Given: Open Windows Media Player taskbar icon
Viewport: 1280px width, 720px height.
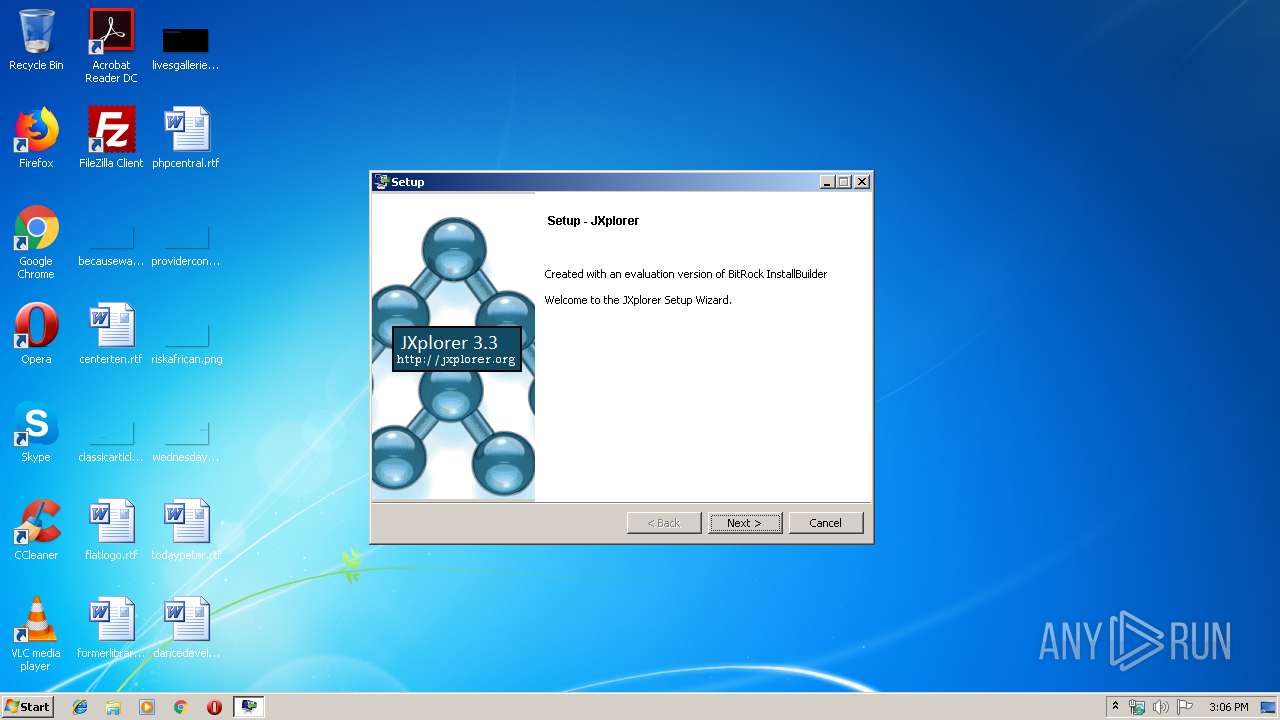Looking at the screenshot, I should (x=147, y=707).
